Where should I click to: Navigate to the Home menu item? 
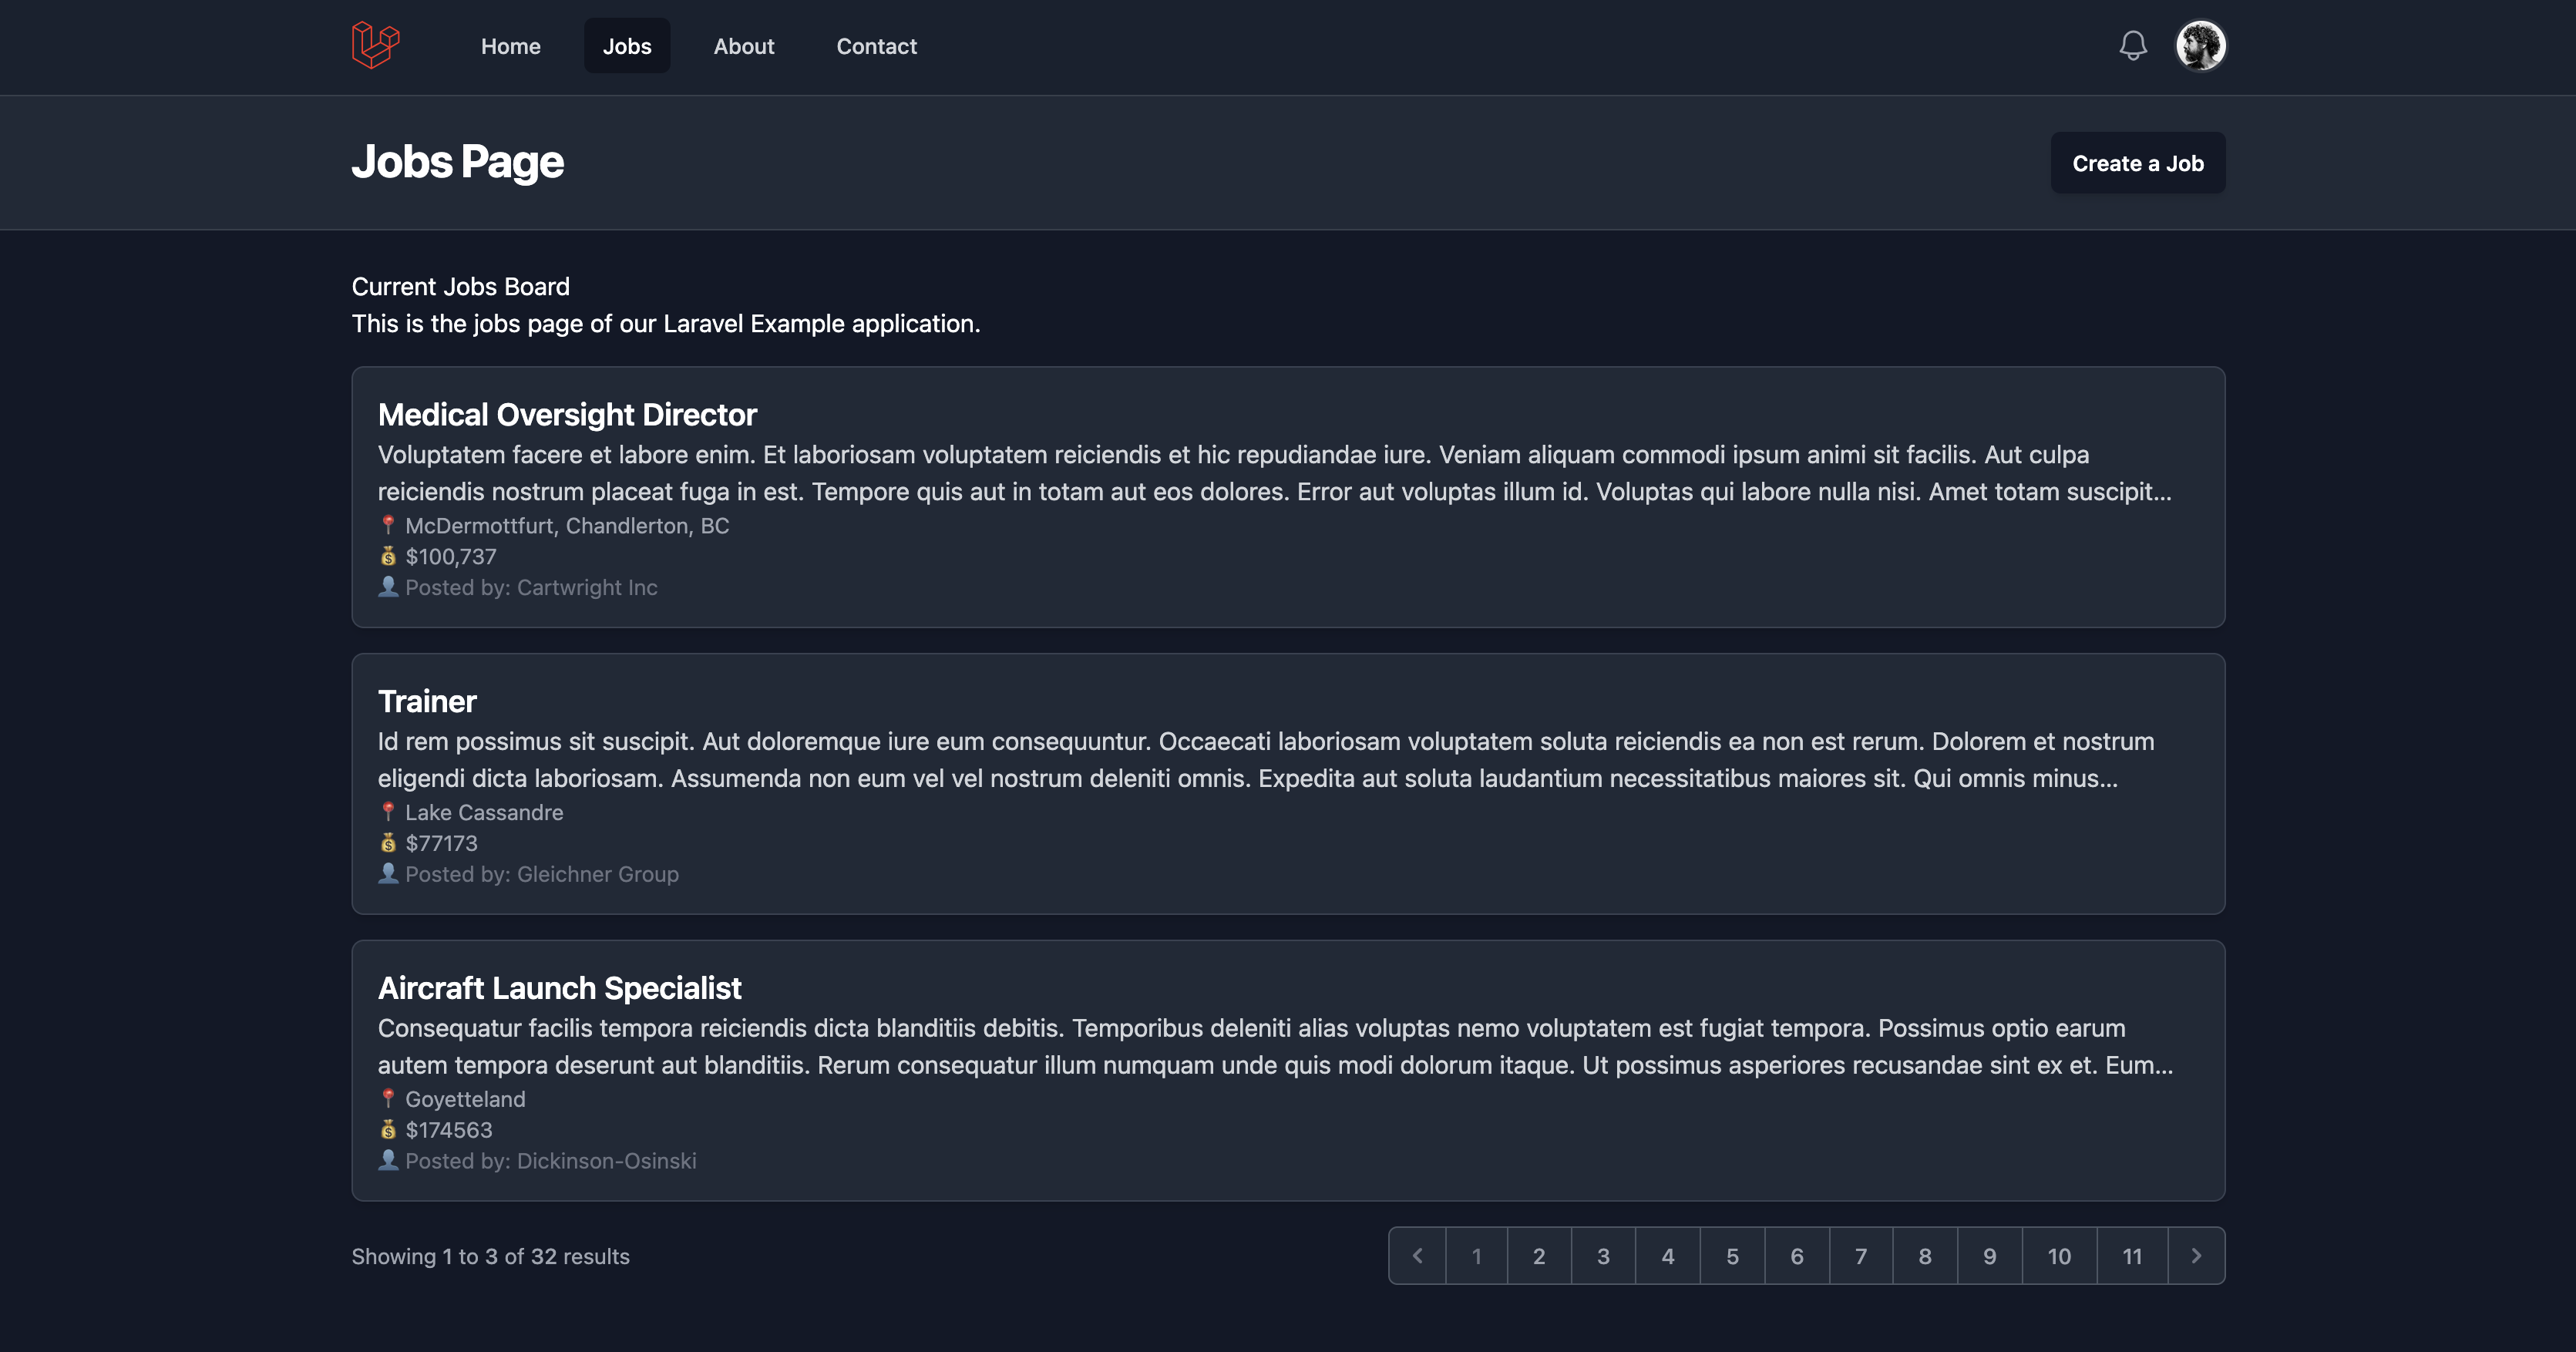point(510,46)
